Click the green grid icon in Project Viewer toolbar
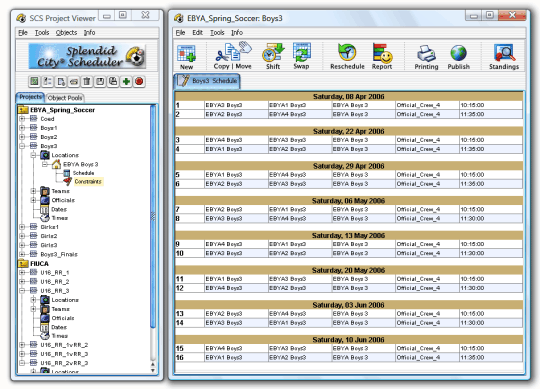The height and width of the screenshot is (389, 540). [34, 82]
